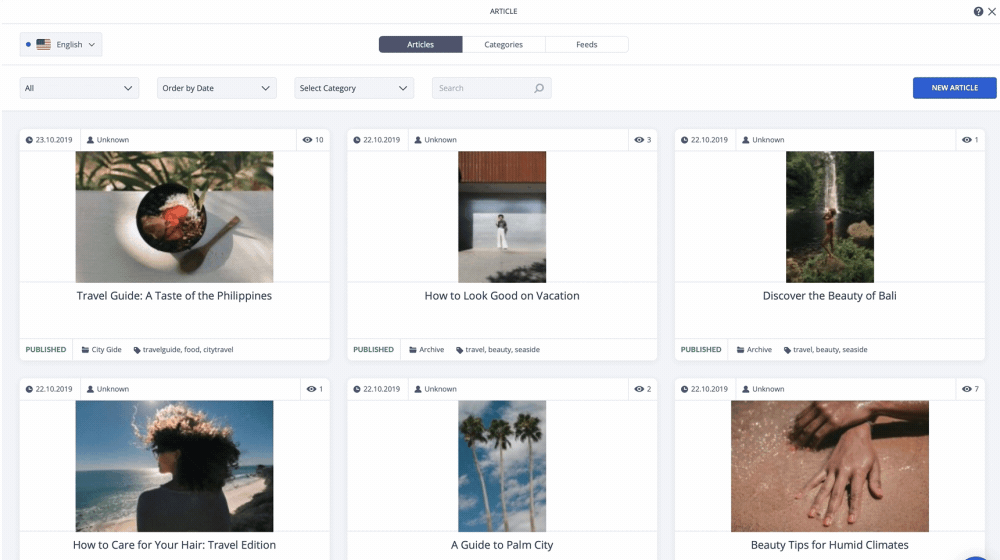This screenshot has height=560, width=1000.
Task: Open the Order by Date dropdown
Action: point(216,88)
